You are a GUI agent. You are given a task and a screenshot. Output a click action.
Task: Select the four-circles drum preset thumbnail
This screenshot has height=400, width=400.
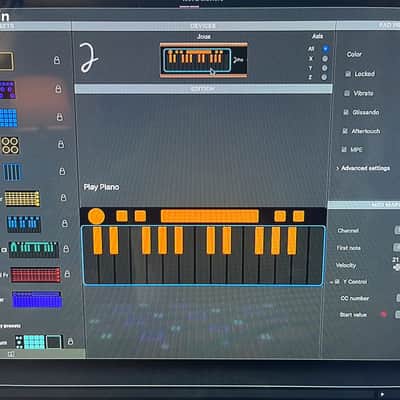click(10, 145)
